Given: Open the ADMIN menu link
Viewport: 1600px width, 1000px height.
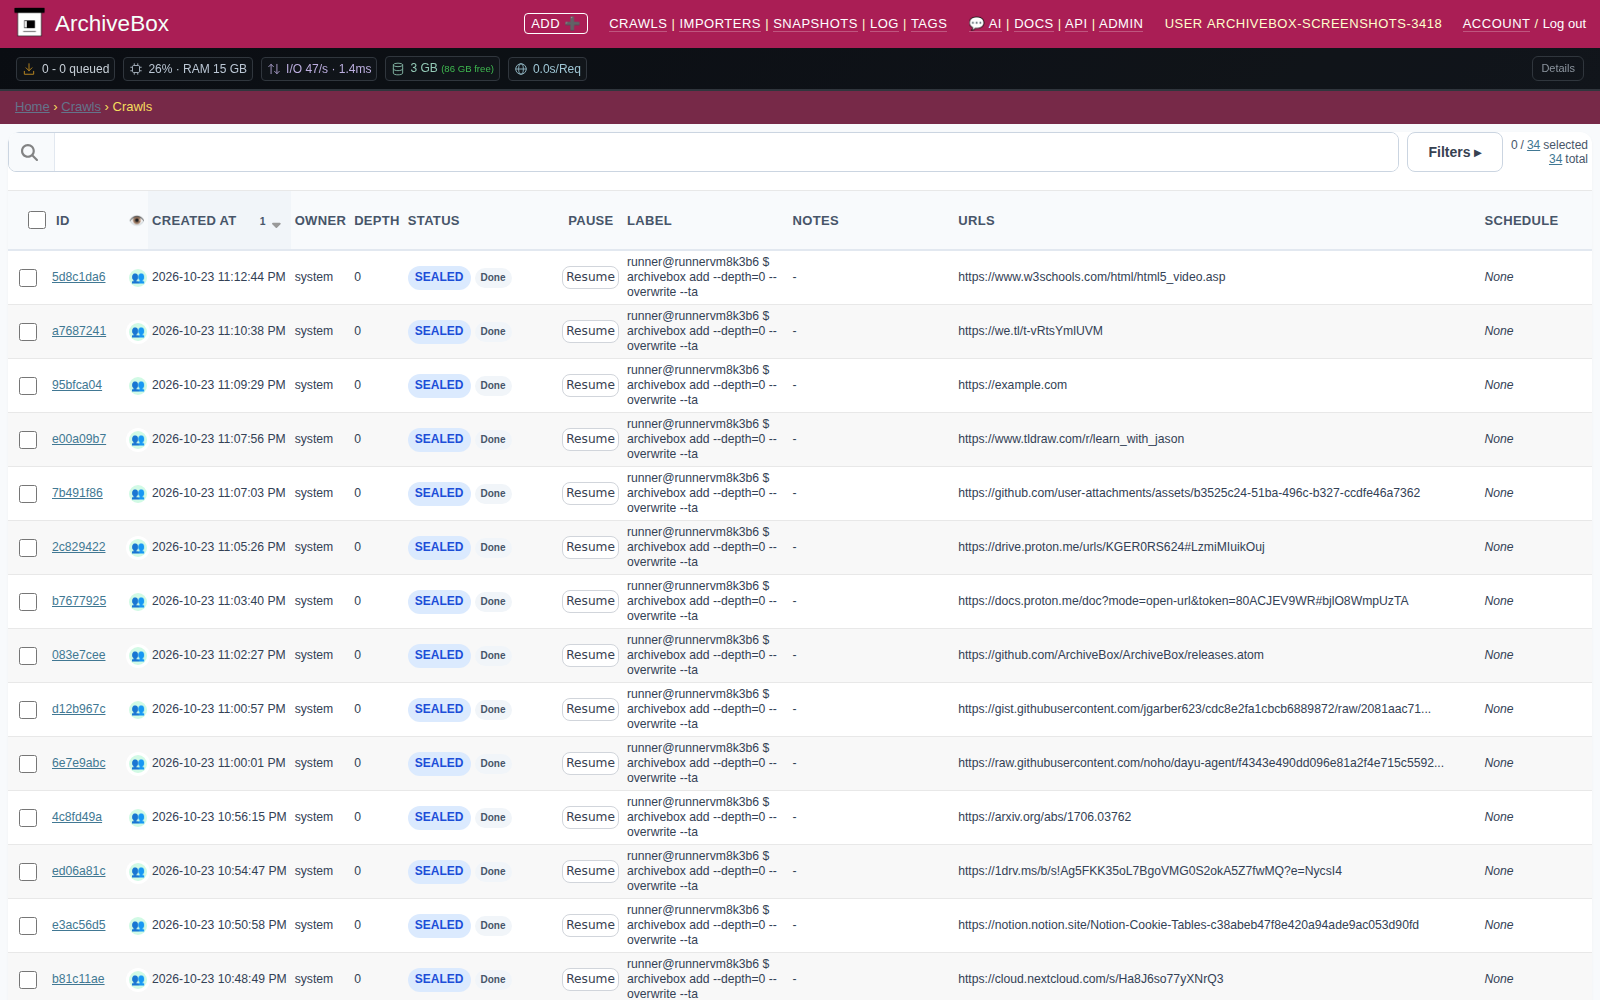Looking at the screenshot, I should (x=1121, y=24).
